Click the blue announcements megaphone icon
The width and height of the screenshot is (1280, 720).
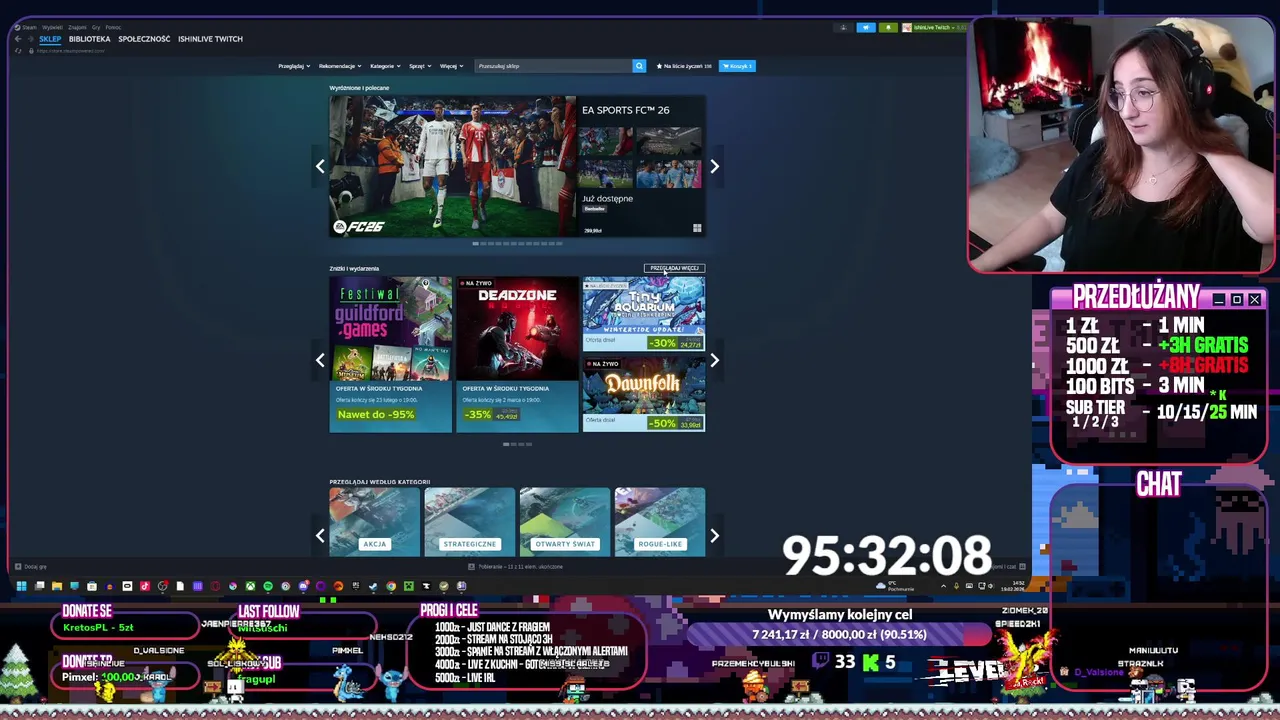[866, 28]
